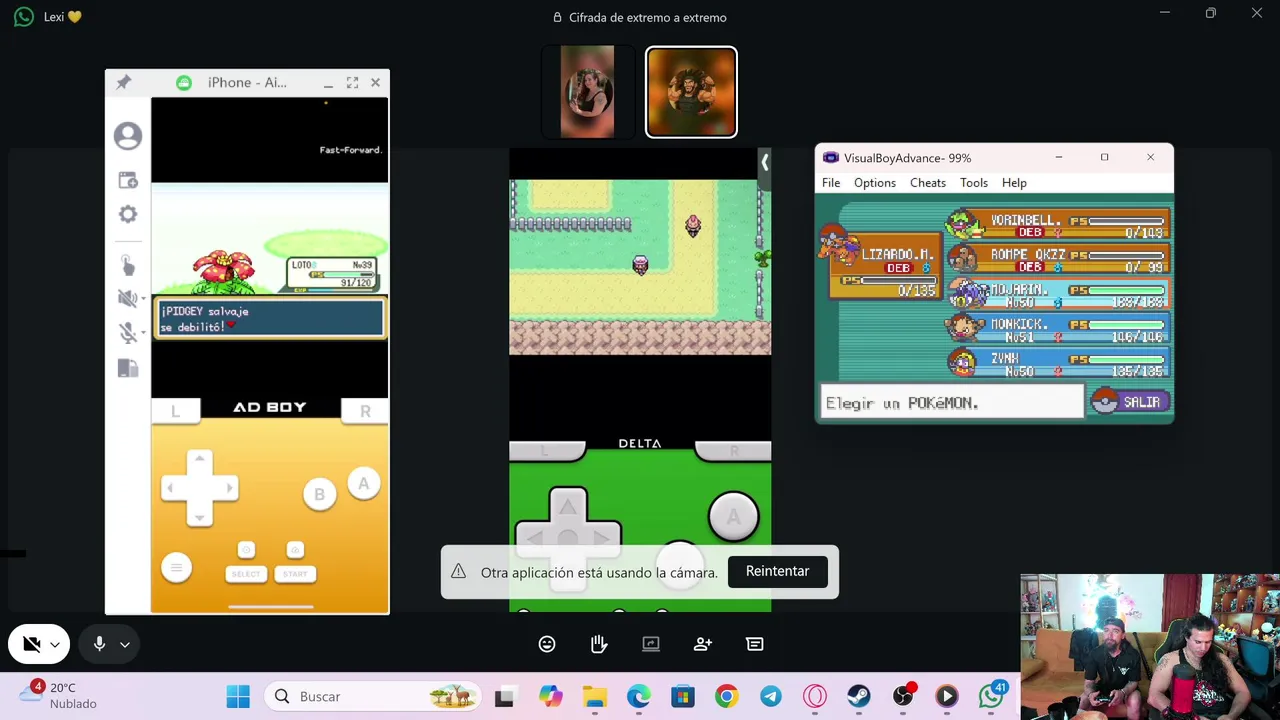Add a participant to the call

tap(703, 644)
